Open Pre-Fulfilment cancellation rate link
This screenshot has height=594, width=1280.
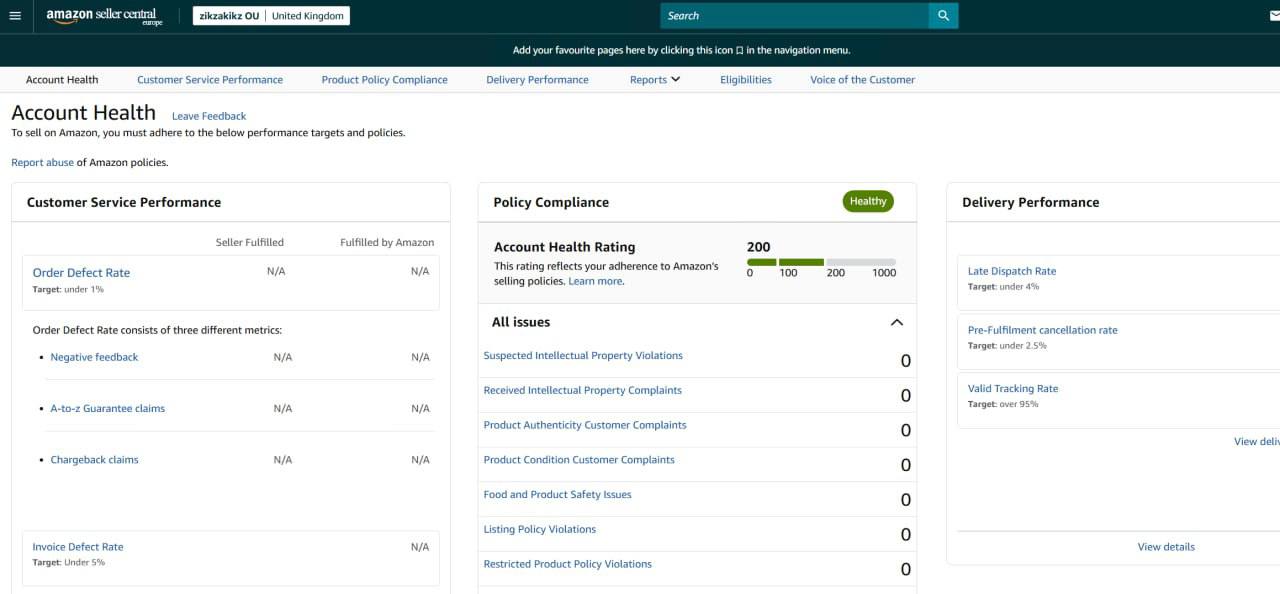click(1043, 330)
